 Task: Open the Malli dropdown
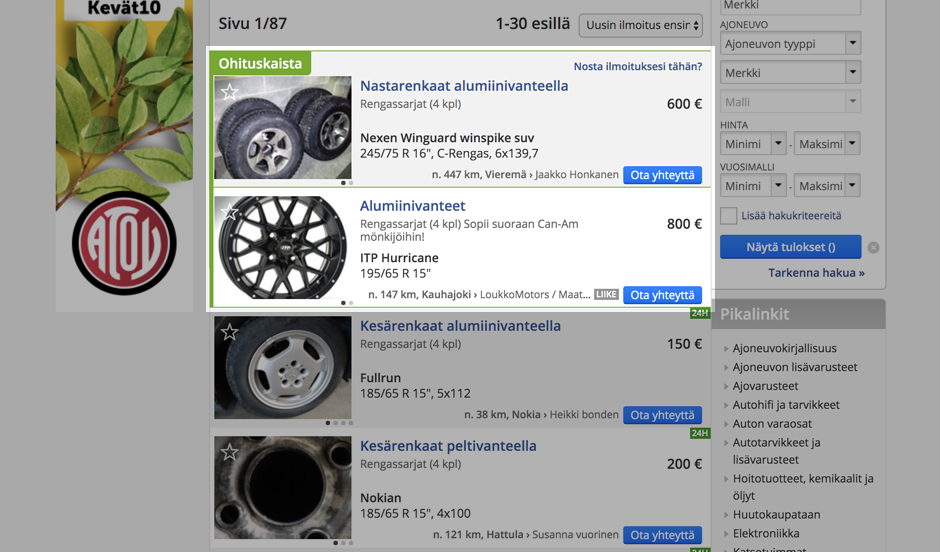tap(791, 102)
